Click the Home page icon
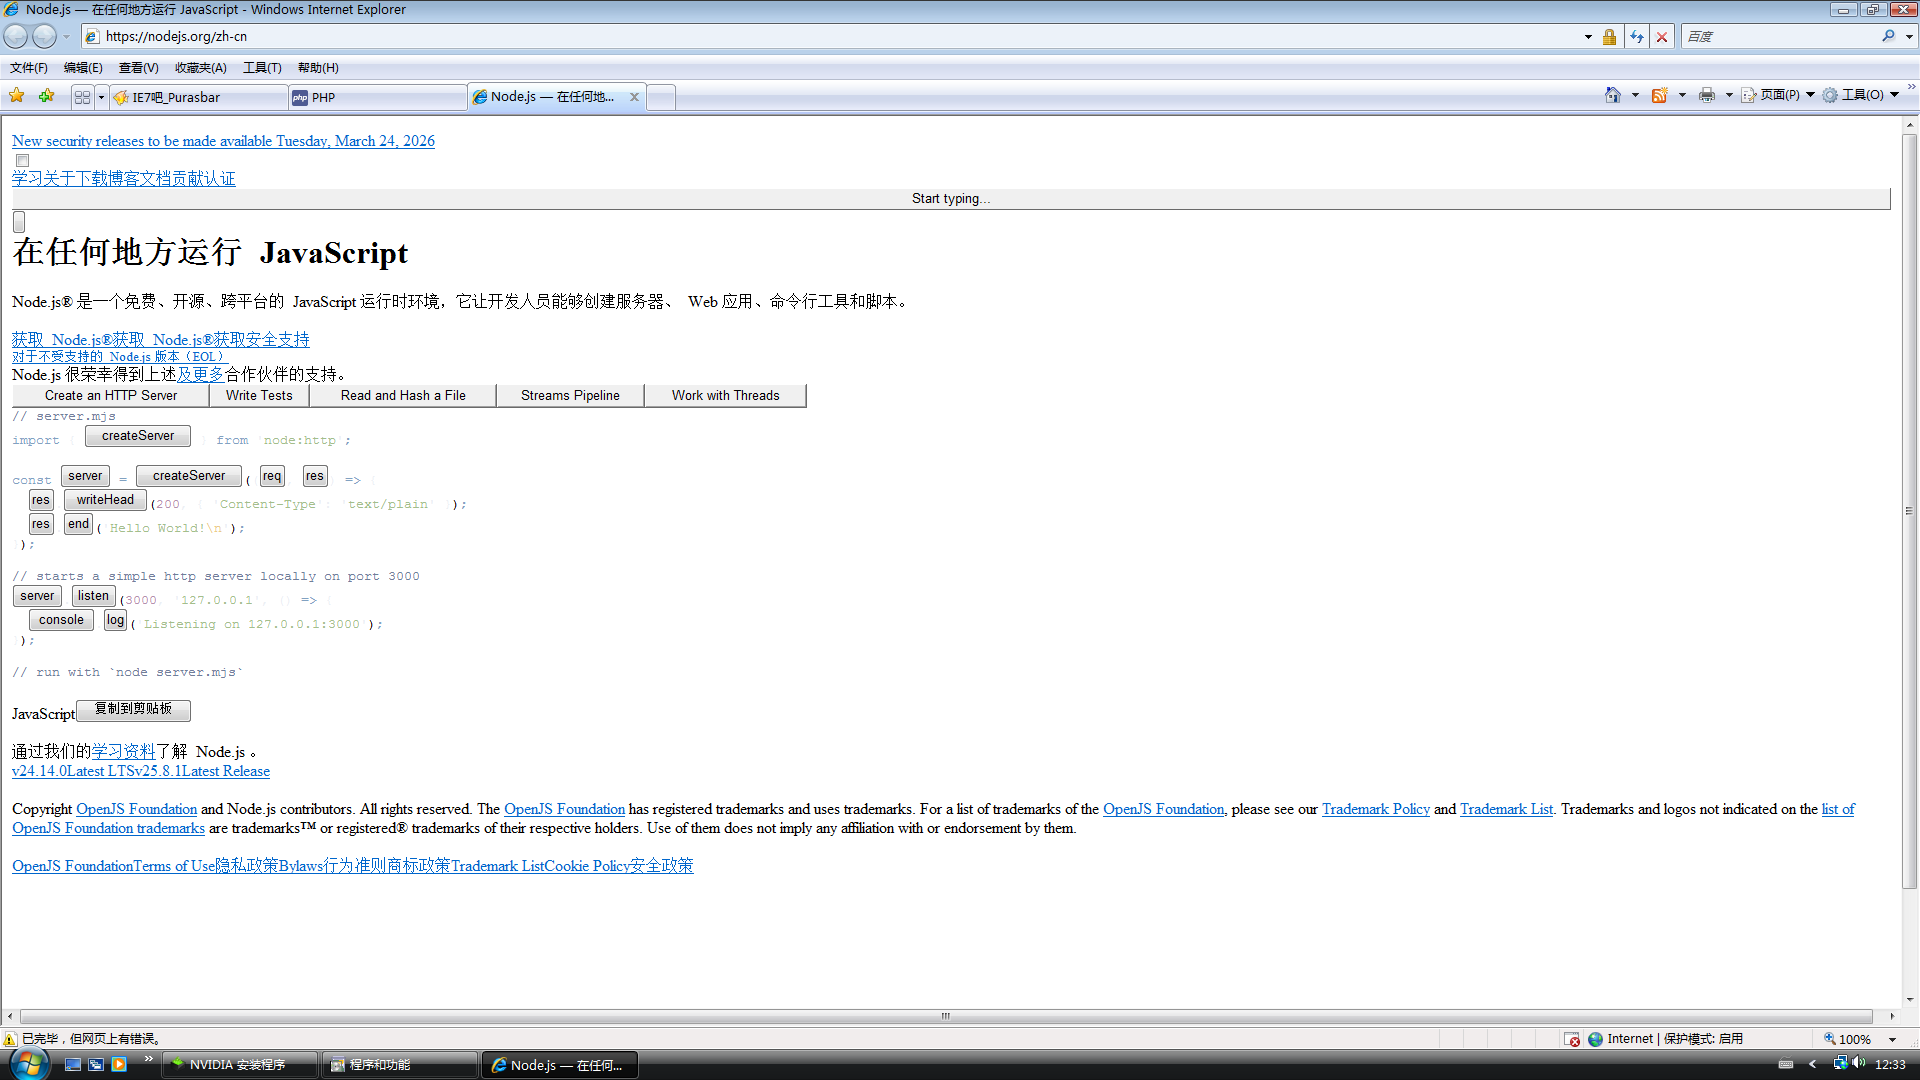Image resolution: width=1920 pixels, height=1080 pixels. [1612, 95]
